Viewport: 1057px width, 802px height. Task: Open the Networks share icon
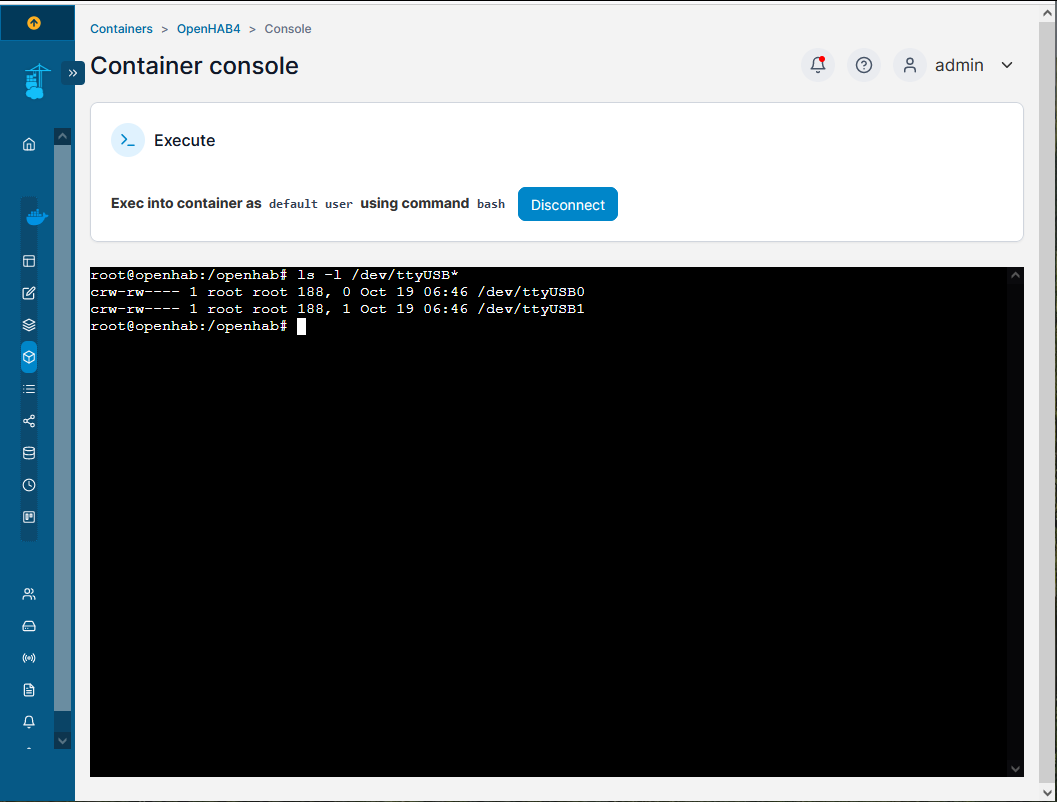click(29, 421)
